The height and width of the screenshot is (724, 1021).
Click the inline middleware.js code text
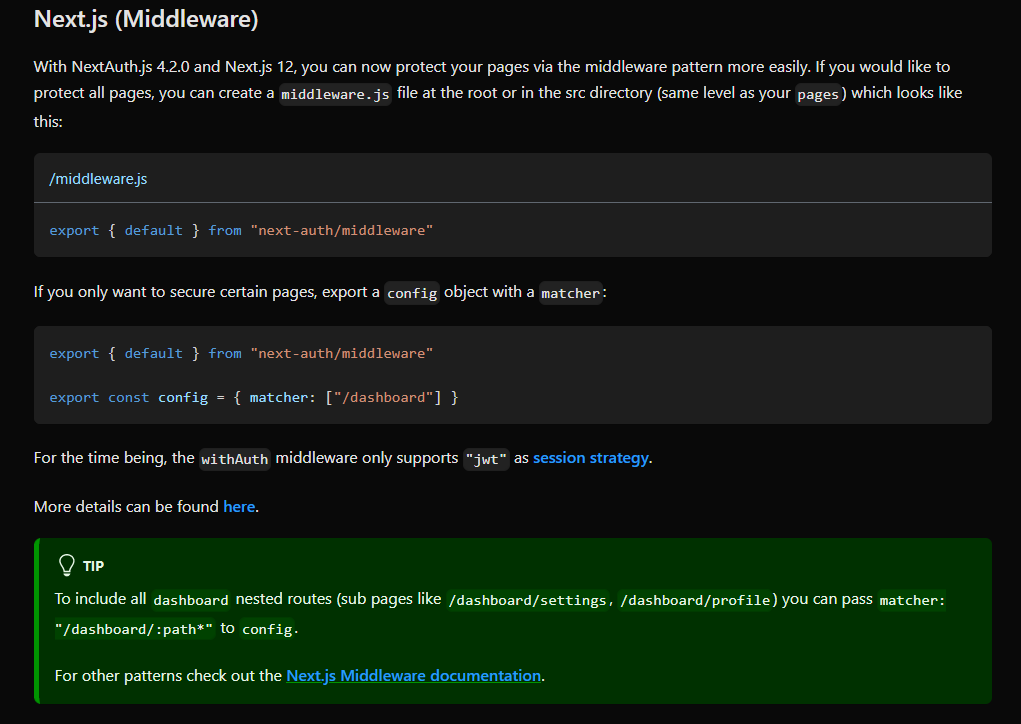335,94
